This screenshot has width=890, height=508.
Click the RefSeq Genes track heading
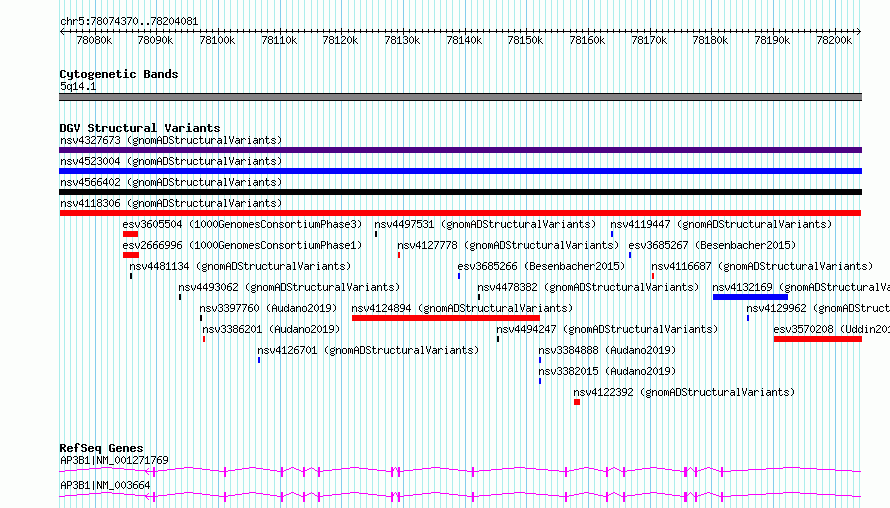point(101,448)
